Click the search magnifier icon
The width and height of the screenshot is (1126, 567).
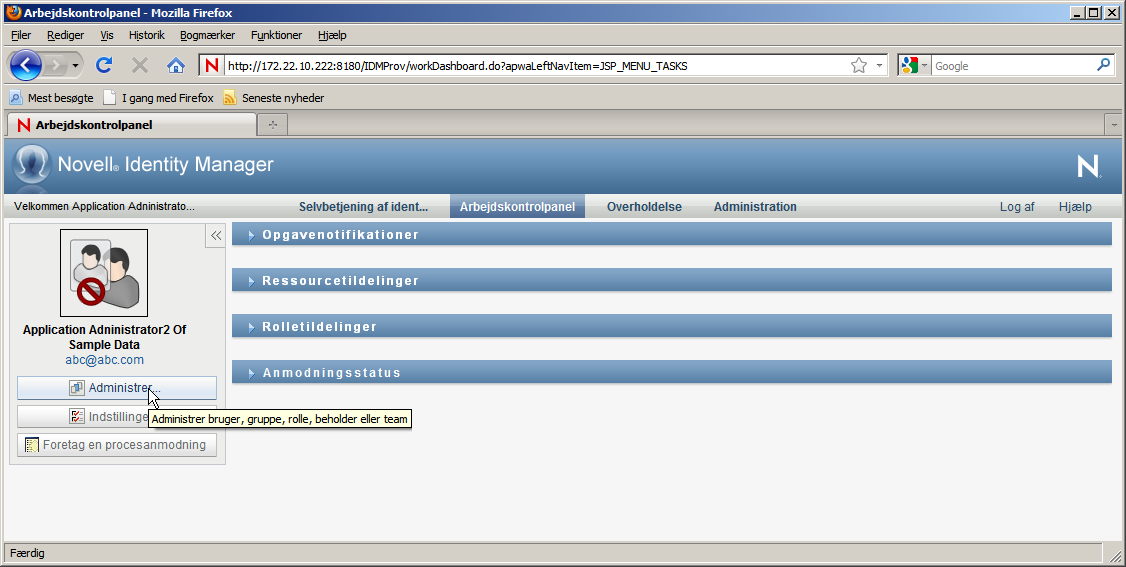[1104, 65]
